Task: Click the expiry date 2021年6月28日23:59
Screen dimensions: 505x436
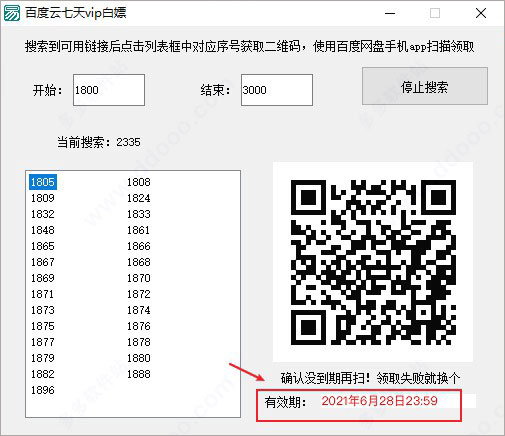Action: [379, 401]
